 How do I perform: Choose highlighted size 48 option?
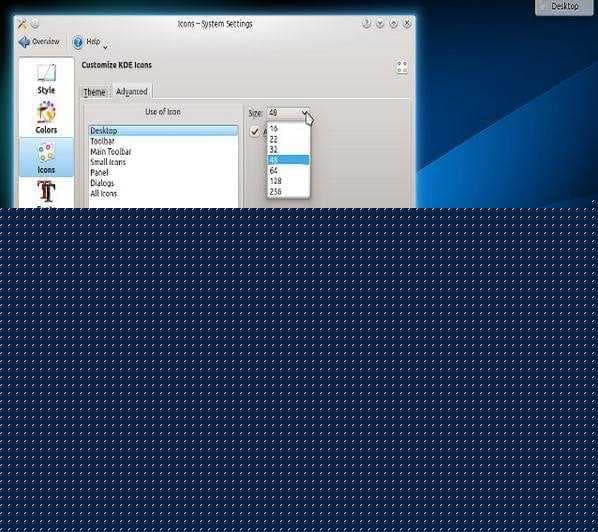(288, 160)
